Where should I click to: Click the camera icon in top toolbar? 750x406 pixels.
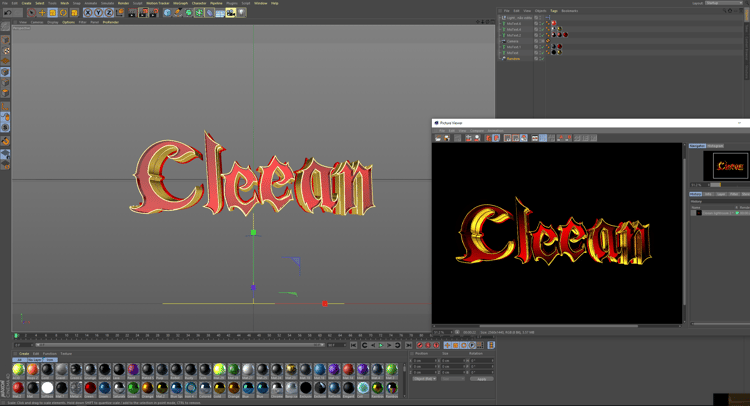pyautogui.click(x=231, y=13)
